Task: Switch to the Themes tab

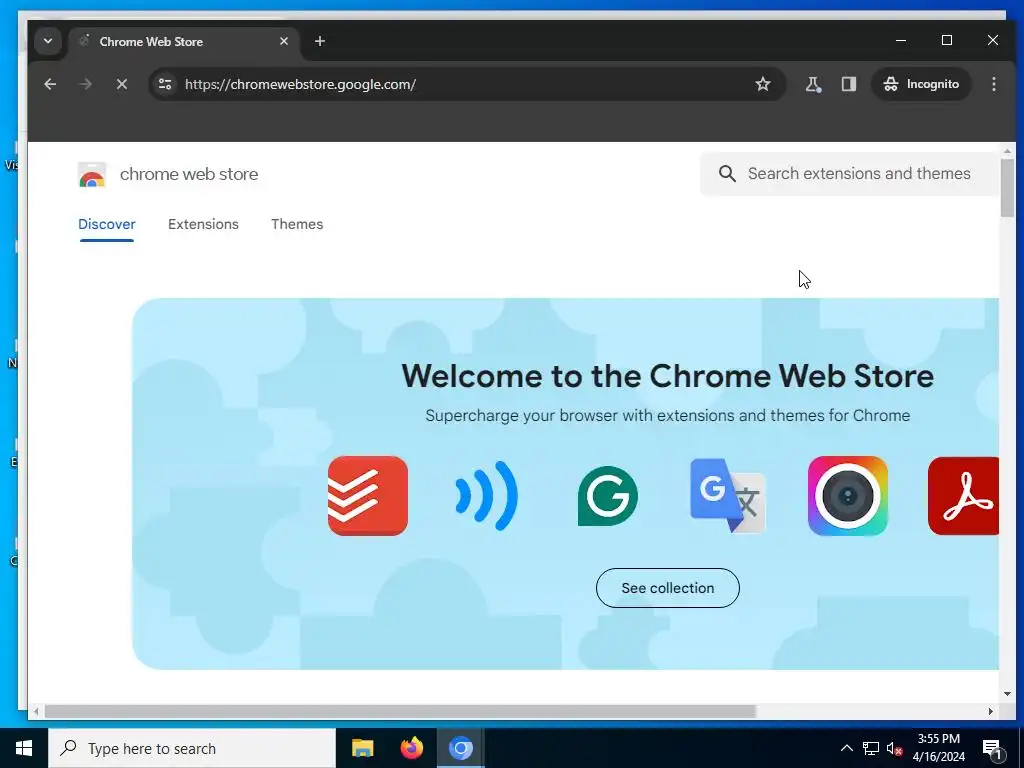Action: coord(297,224)
